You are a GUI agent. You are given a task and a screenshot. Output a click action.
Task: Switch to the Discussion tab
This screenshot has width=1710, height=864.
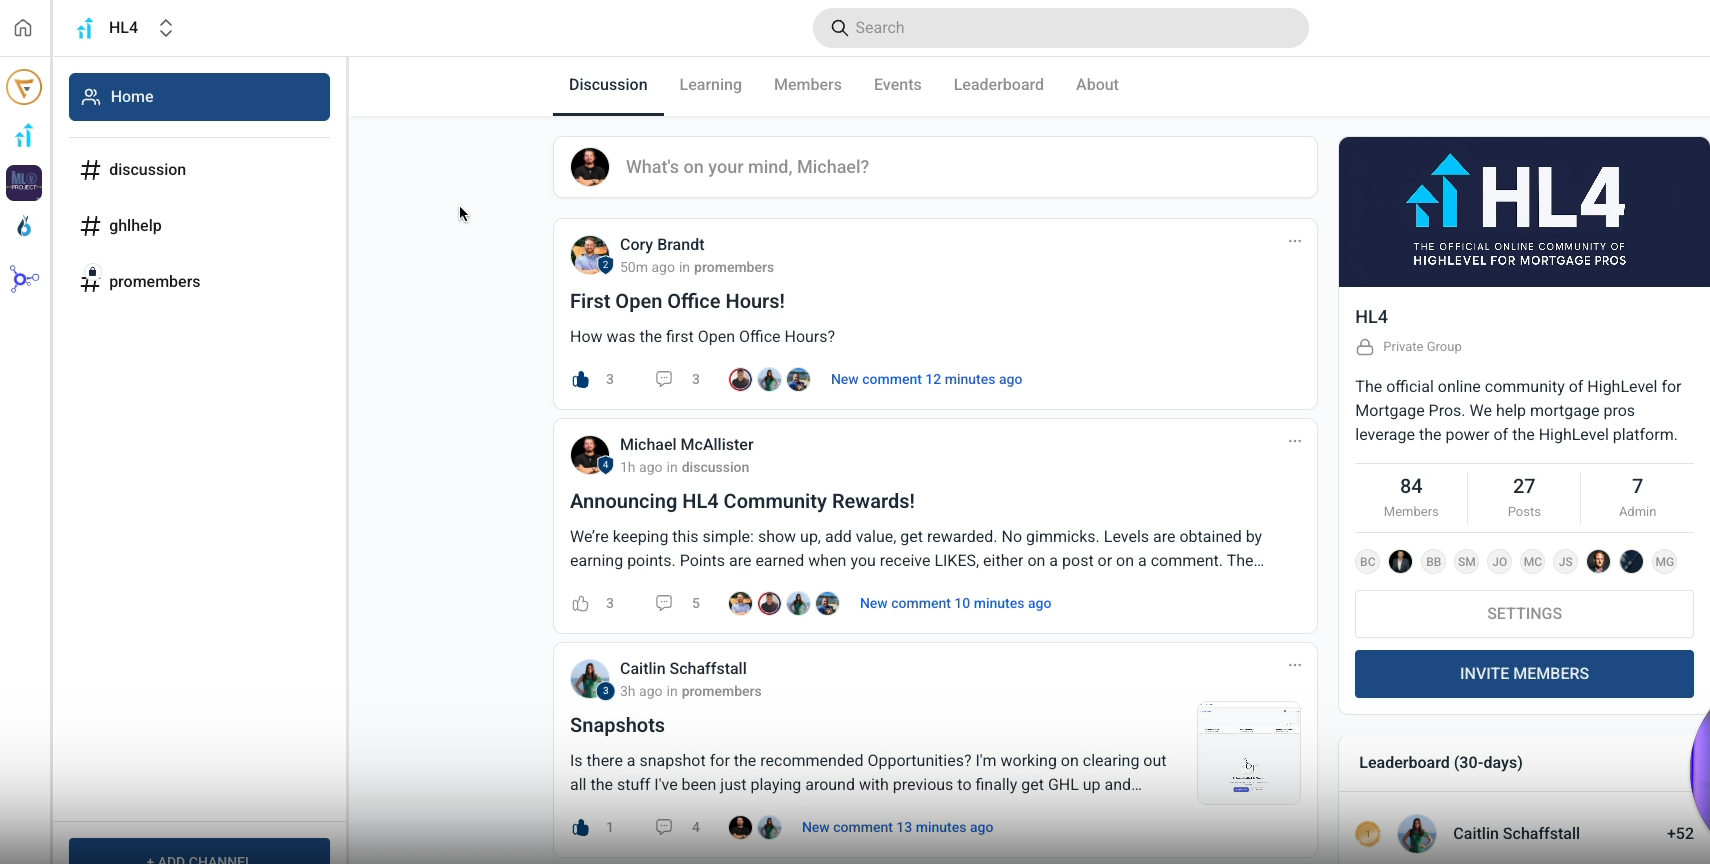click(x=608, y=85)
